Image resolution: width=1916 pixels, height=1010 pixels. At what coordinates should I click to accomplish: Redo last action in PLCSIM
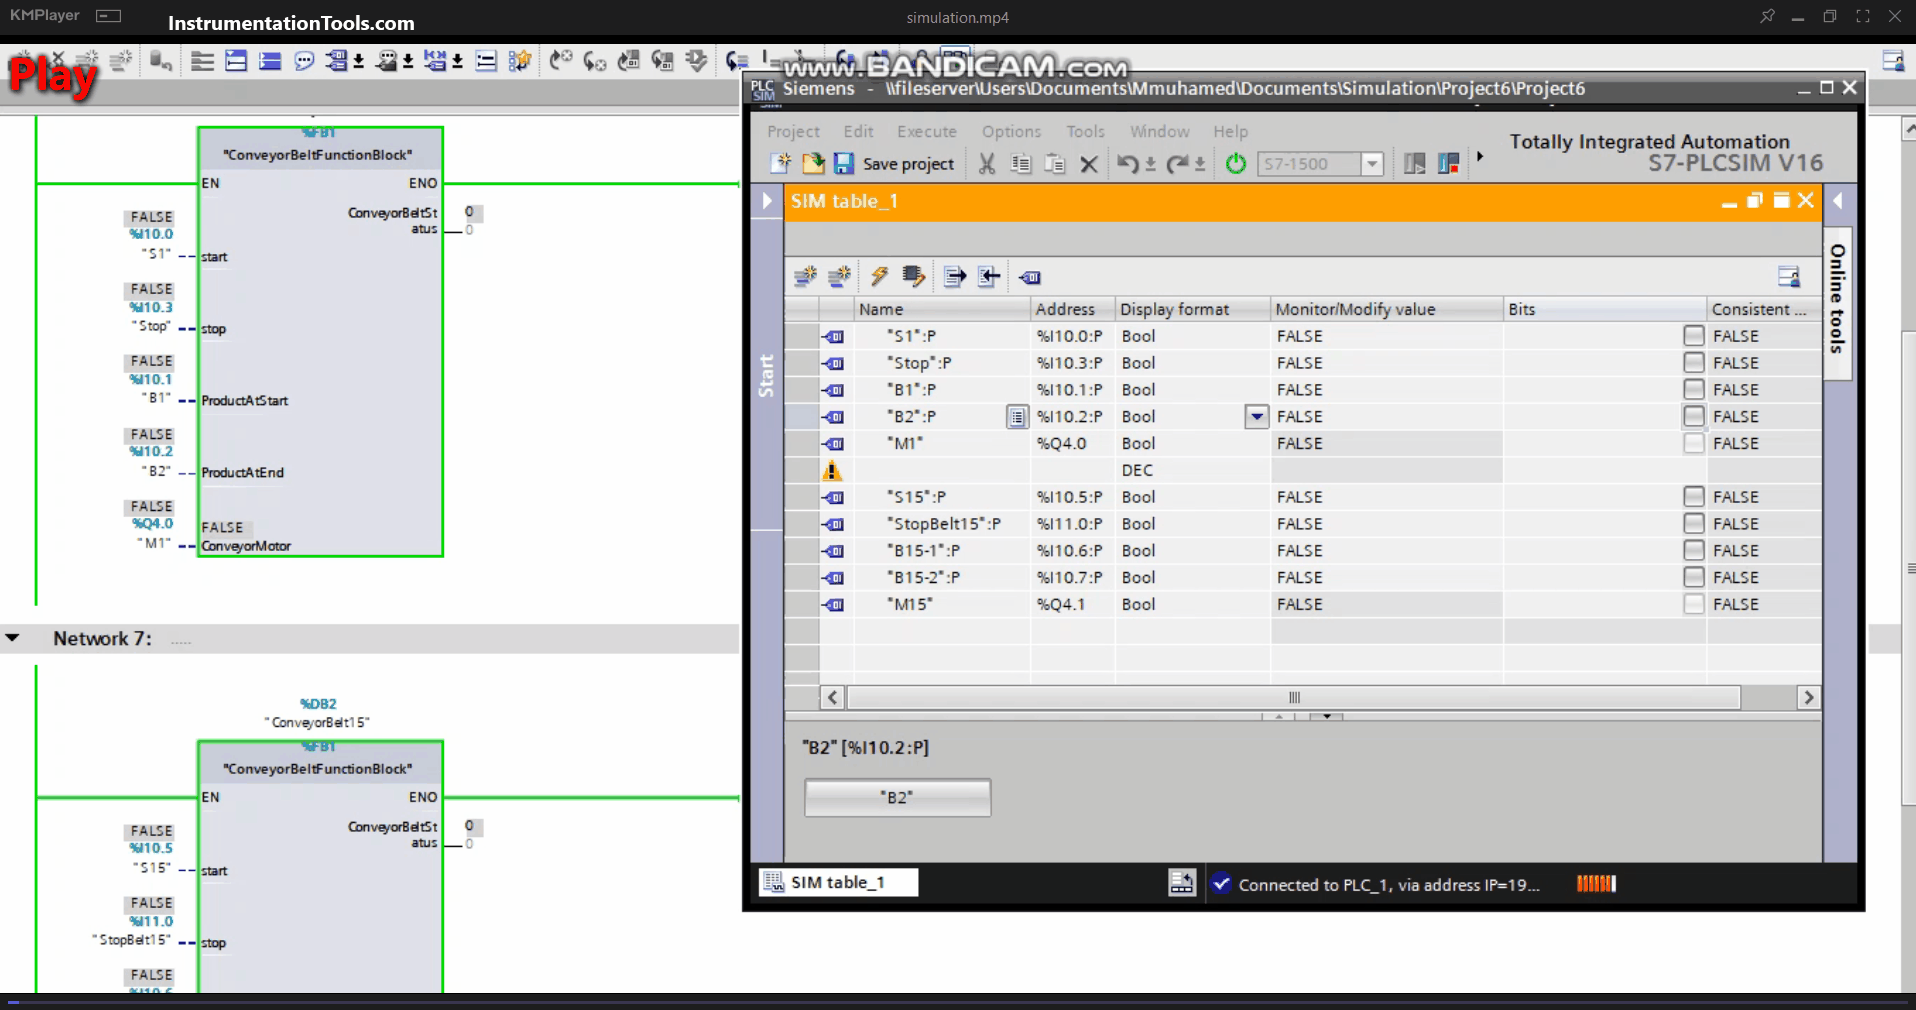coord(1177,163)
